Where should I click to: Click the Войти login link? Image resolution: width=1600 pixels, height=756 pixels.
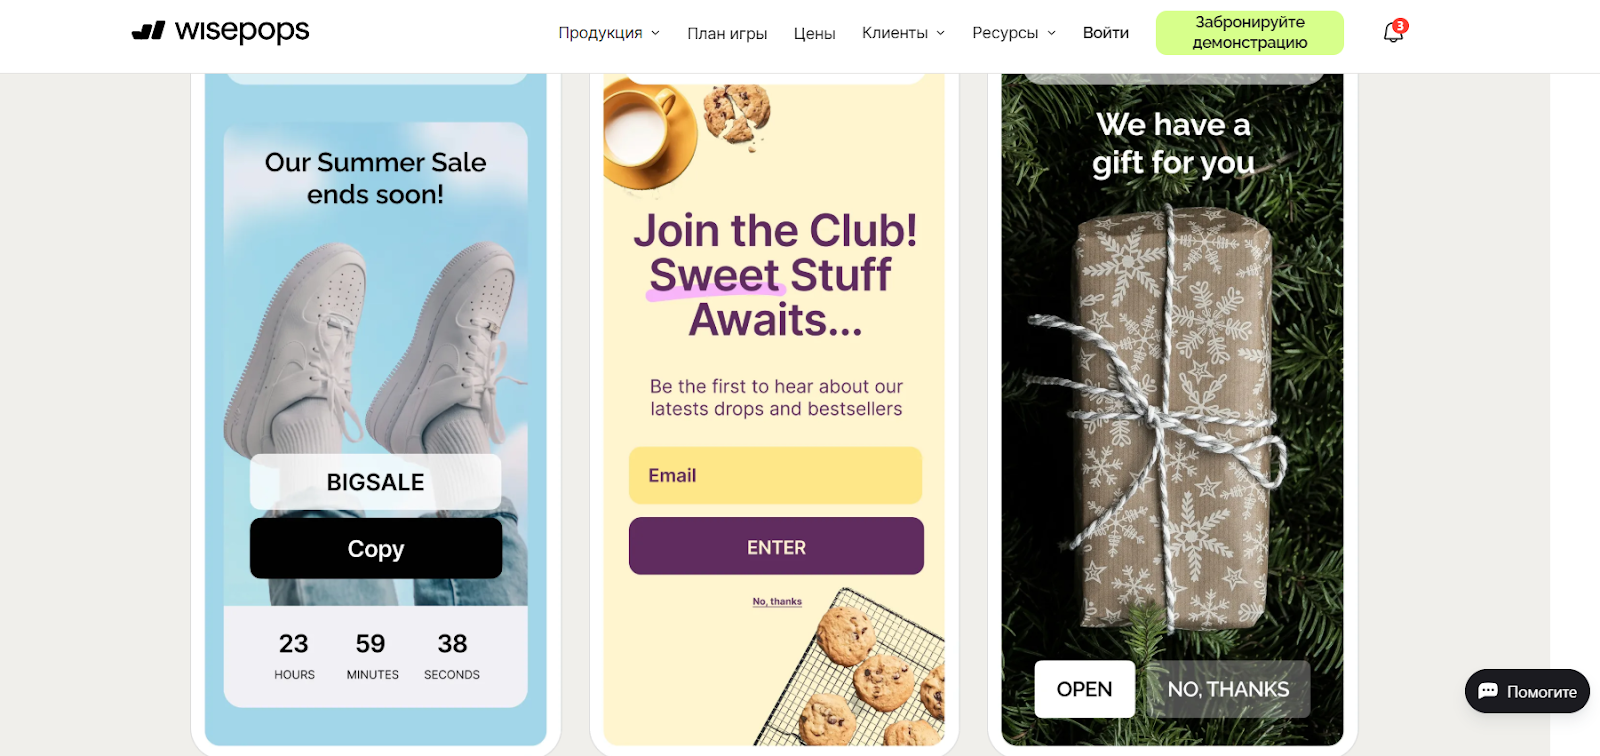coord(1106,33)
